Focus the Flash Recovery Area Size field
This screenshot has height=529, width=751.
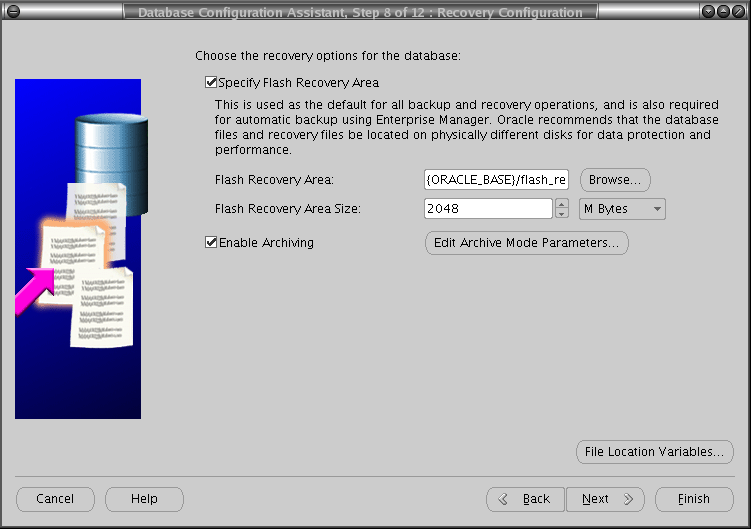(488, 209)
